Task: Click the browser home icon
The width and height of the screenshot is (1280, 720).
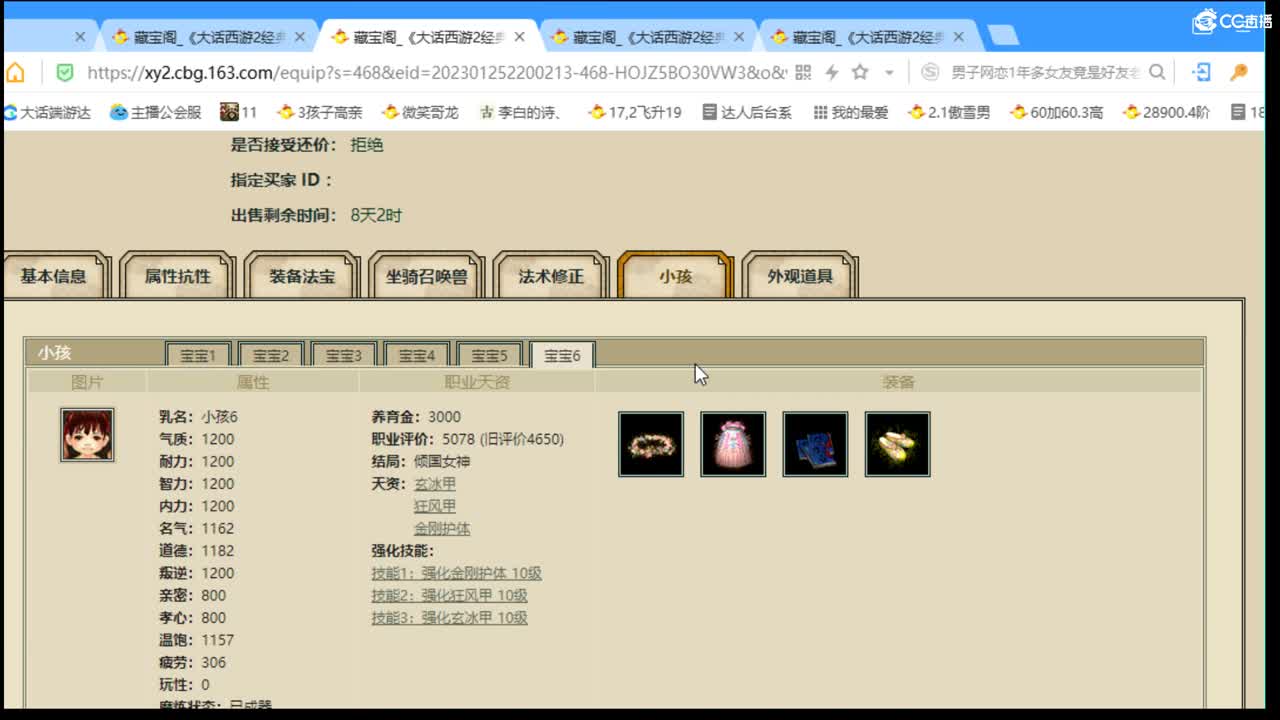Action: point(15,72)
